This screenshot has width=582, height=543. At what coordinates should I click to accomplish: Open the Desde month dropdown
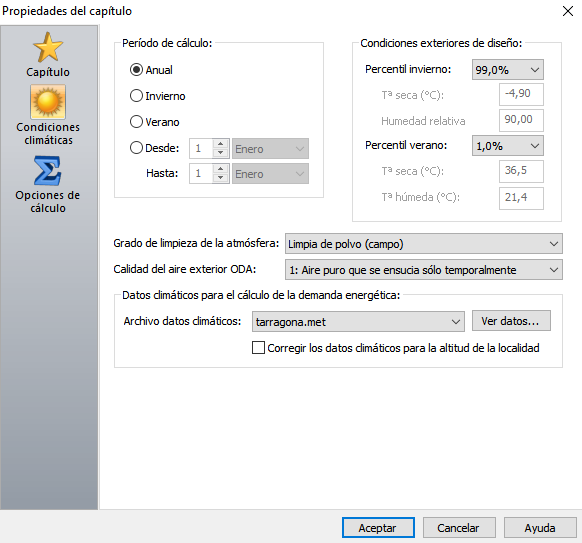(x=270, y=148)
